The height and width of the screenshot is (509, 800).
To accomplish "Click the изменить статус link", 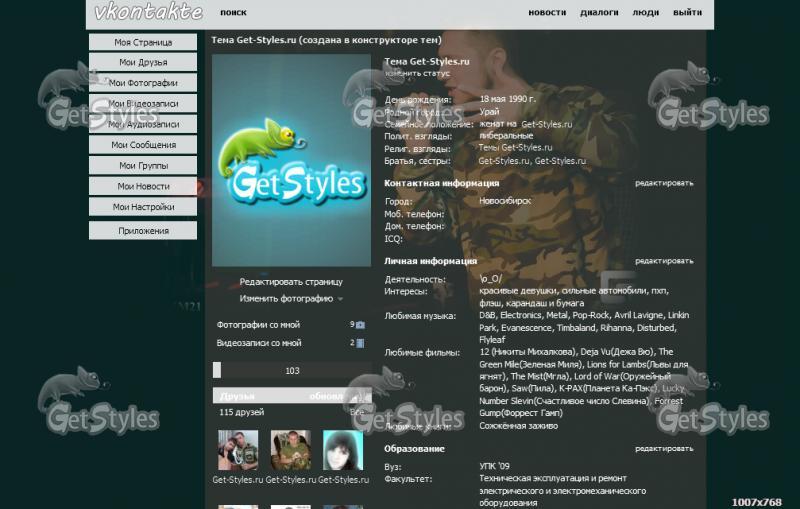I will point(417,74).
